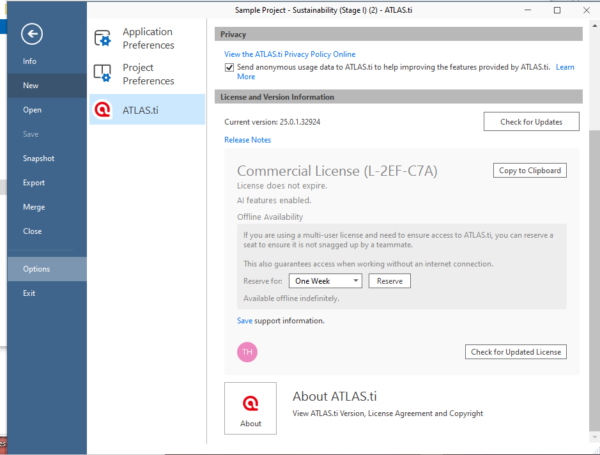Open the Project Preferences tab label
Viewport: 600px width, 455px height.
coord(148,74)
